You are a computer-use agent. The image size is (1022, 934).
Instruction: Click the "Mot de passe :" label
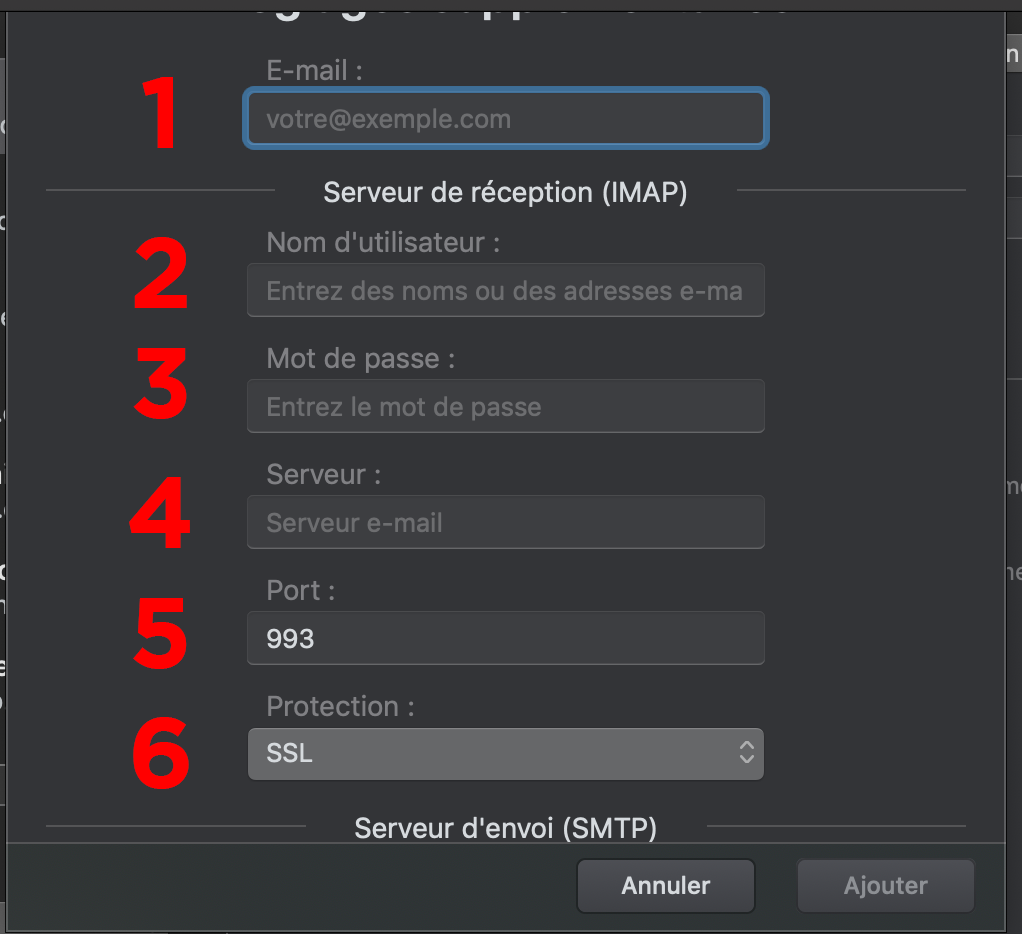coord(360,358)
